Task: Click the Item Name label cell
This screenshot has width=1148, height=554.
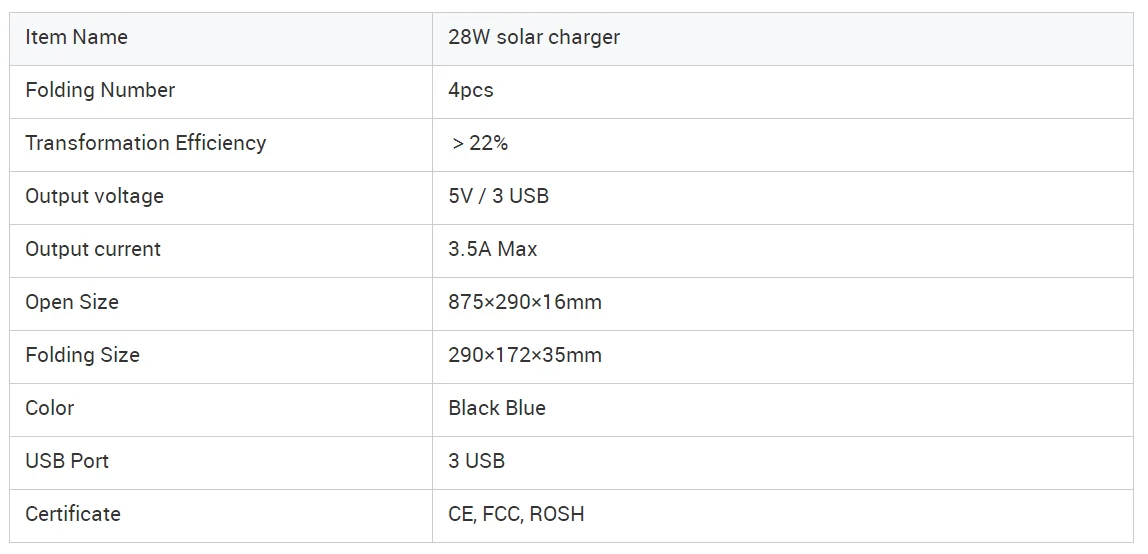Action: [x=77, y=38]
